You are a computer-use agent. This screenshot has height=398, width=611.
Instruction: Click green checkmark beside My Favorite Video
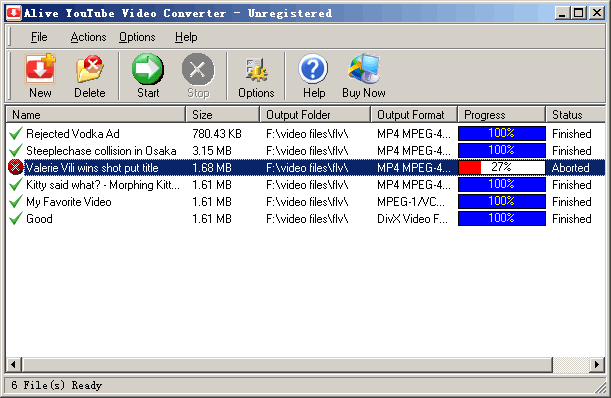[16, 202]
